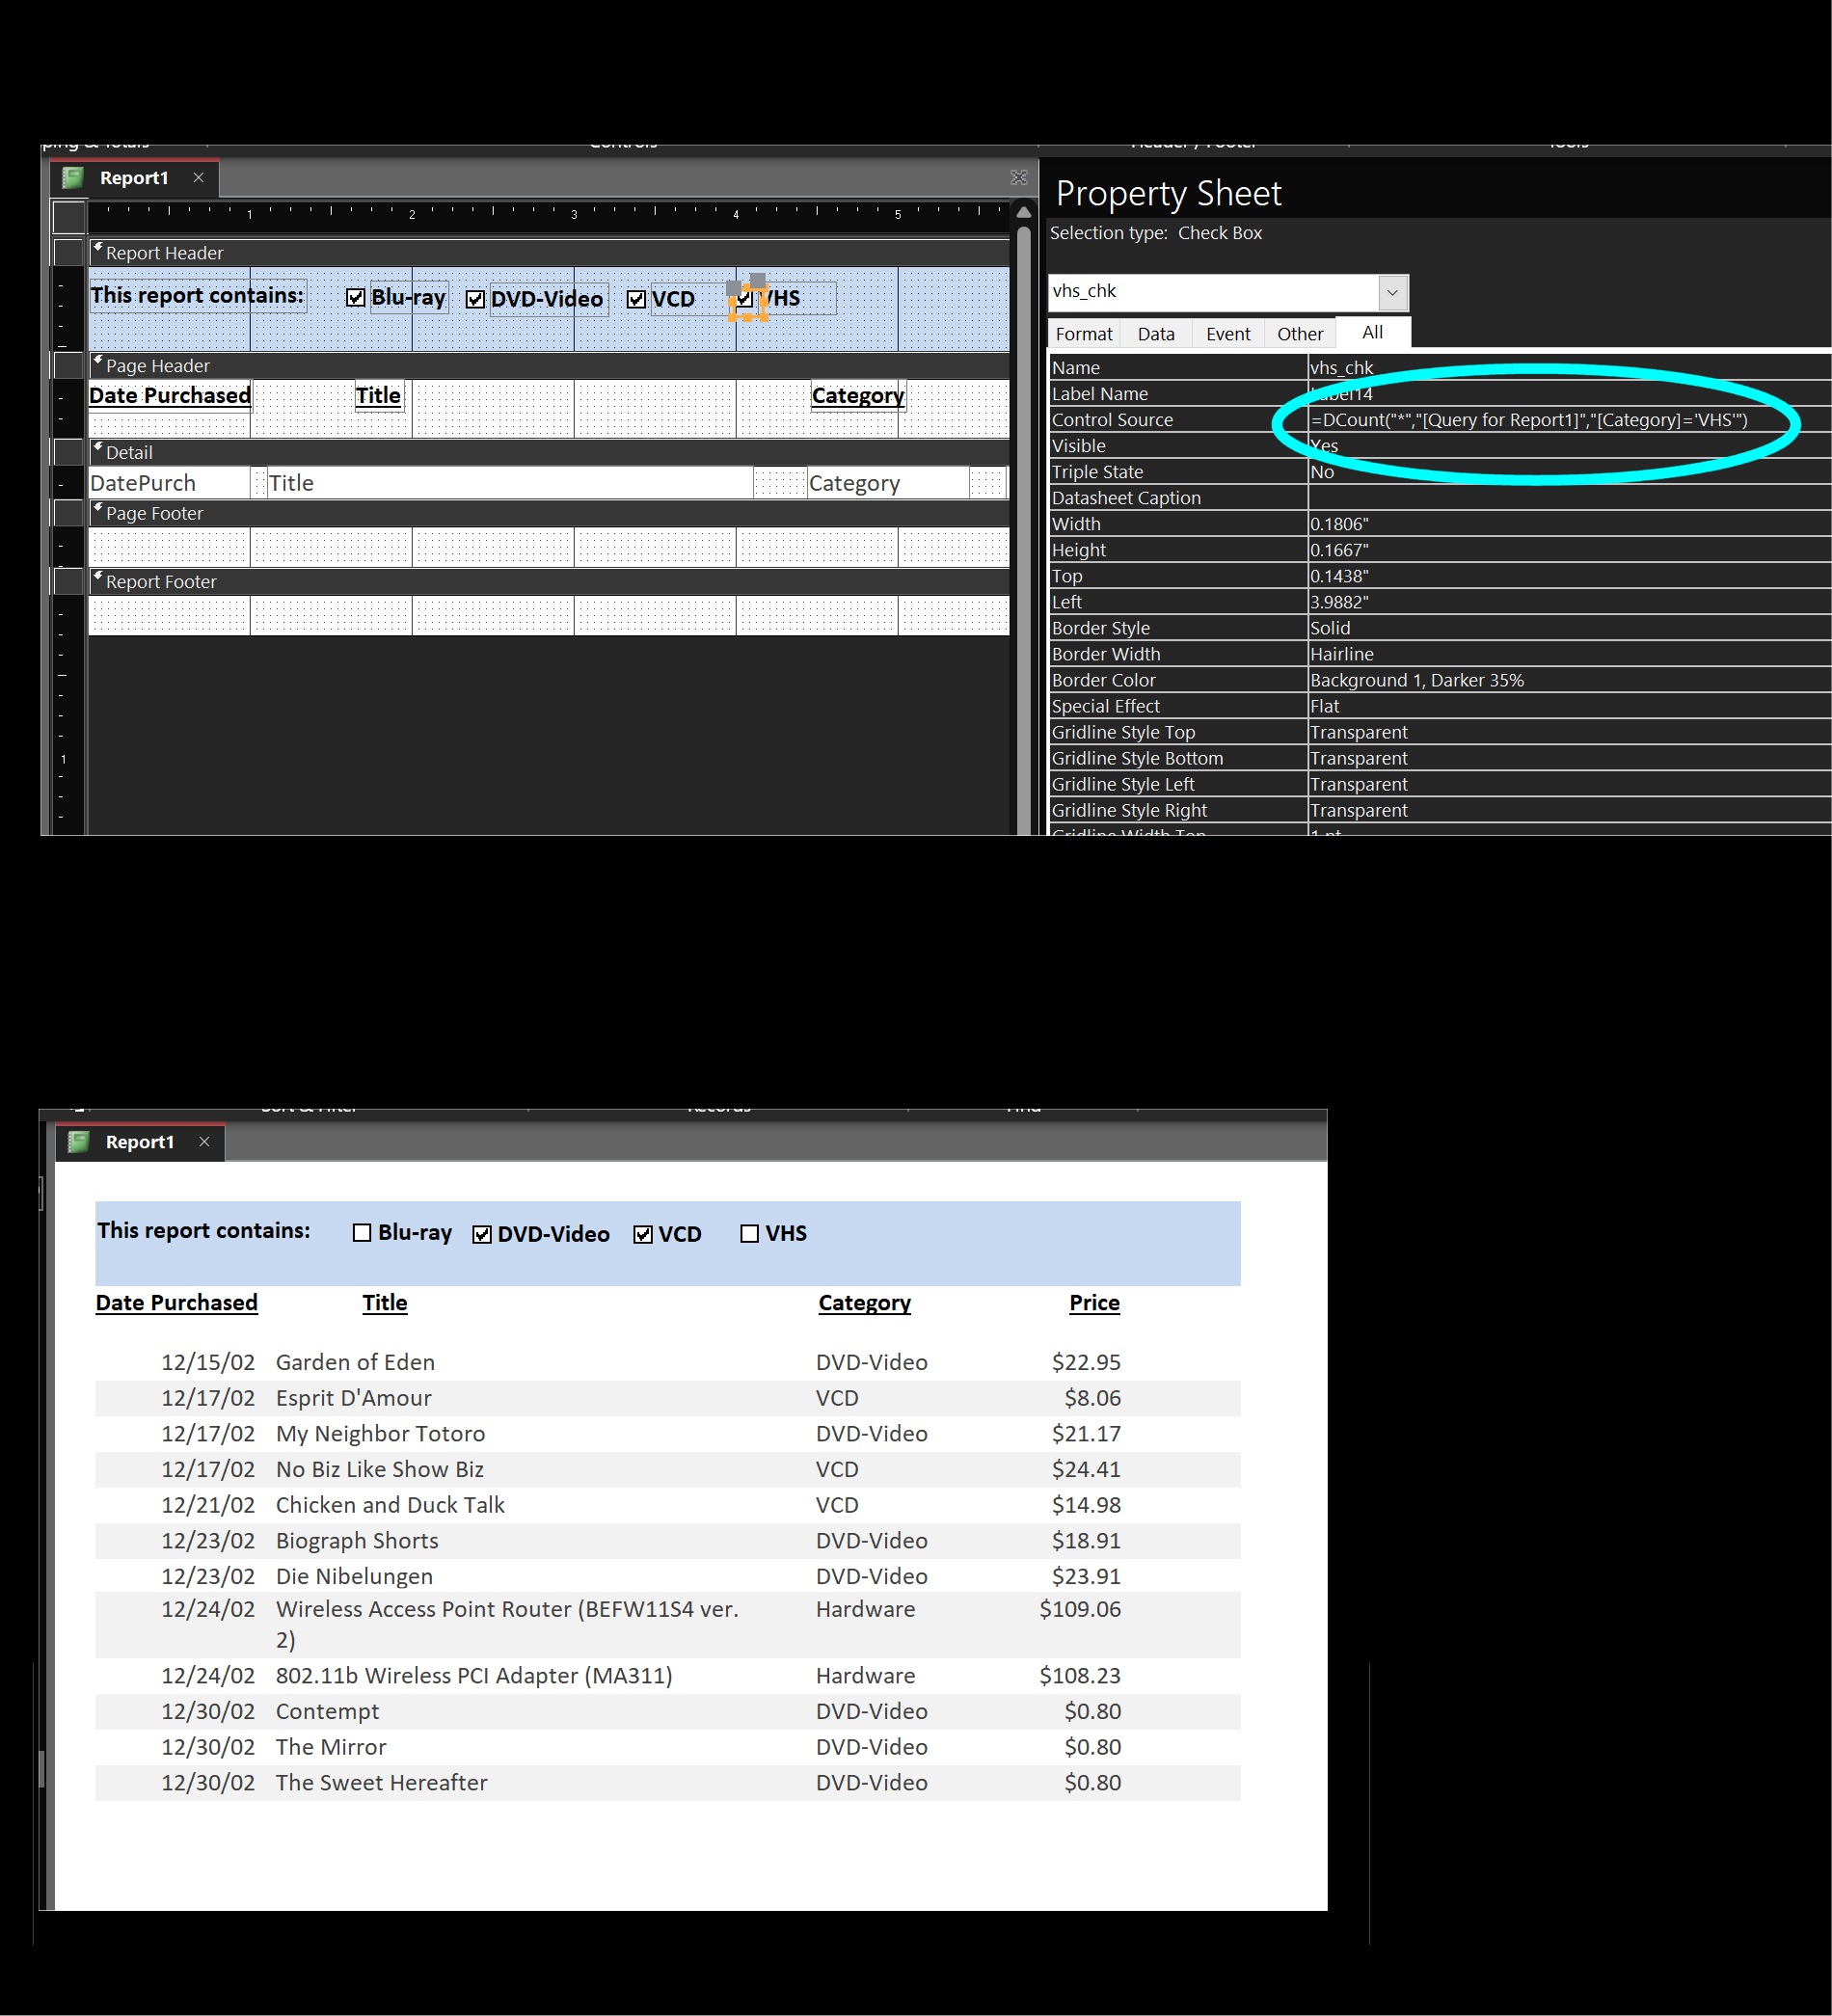Click the report selector box at ruler corner
Screen dimensions: 1832x2016
point(69,216)
